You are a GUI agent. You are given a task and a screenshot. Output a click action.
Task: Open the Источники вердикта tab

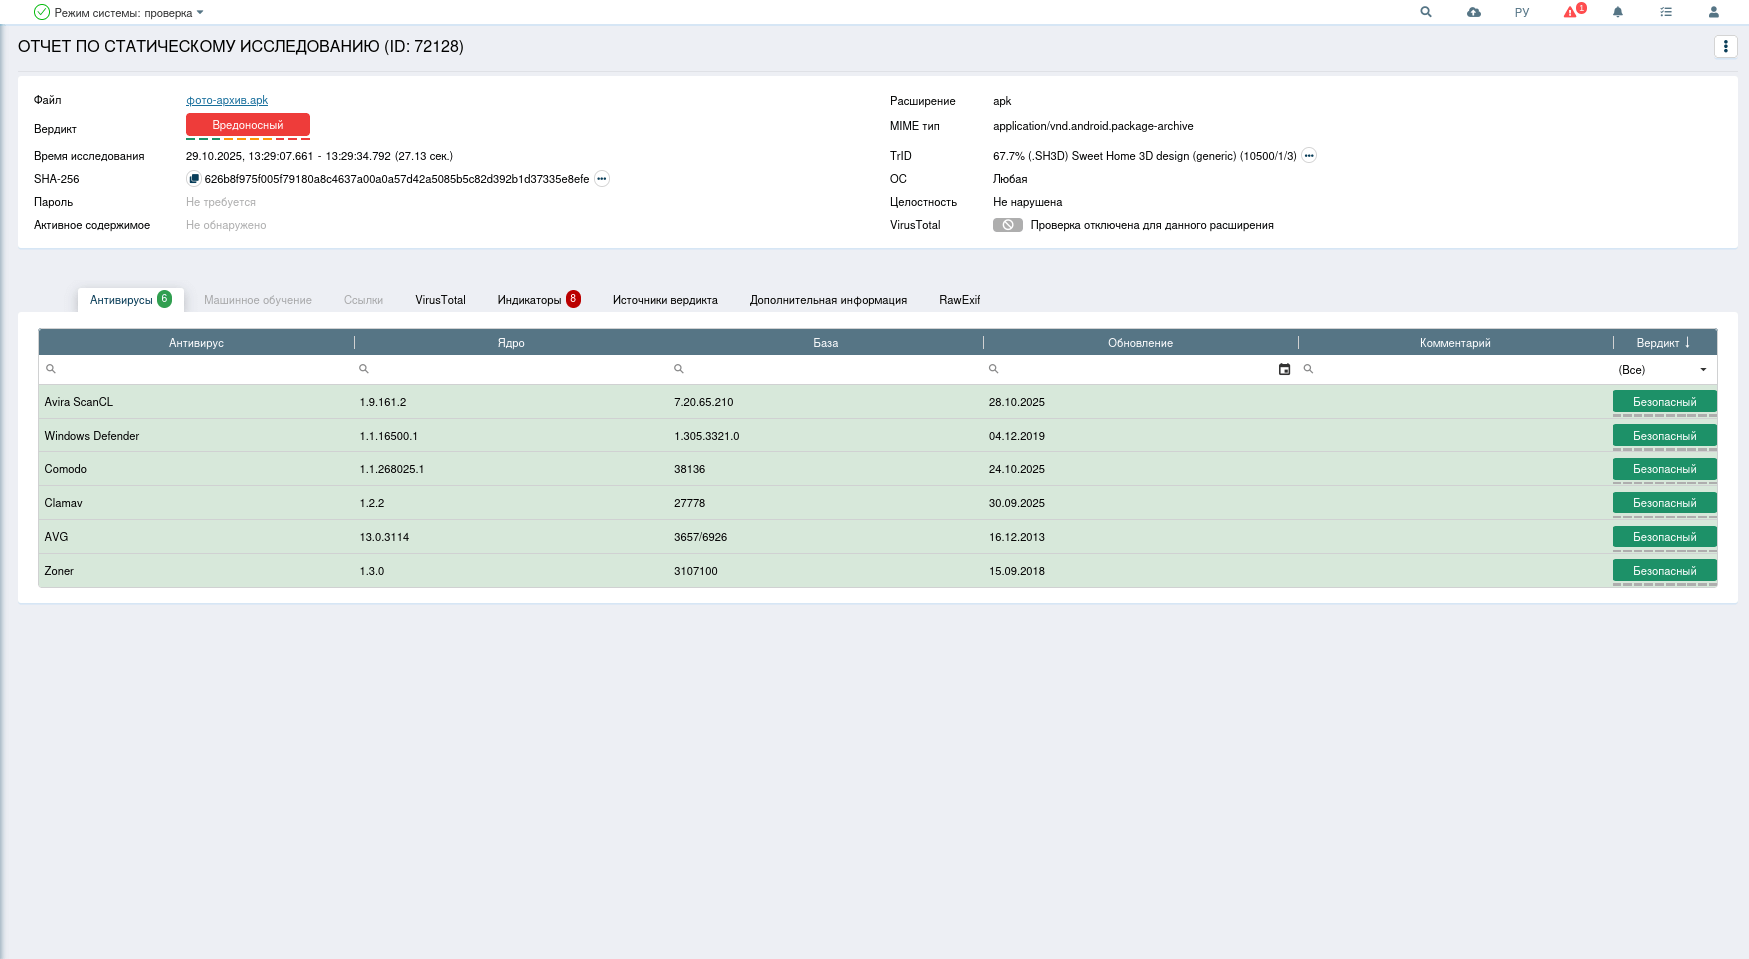point(665,300)
